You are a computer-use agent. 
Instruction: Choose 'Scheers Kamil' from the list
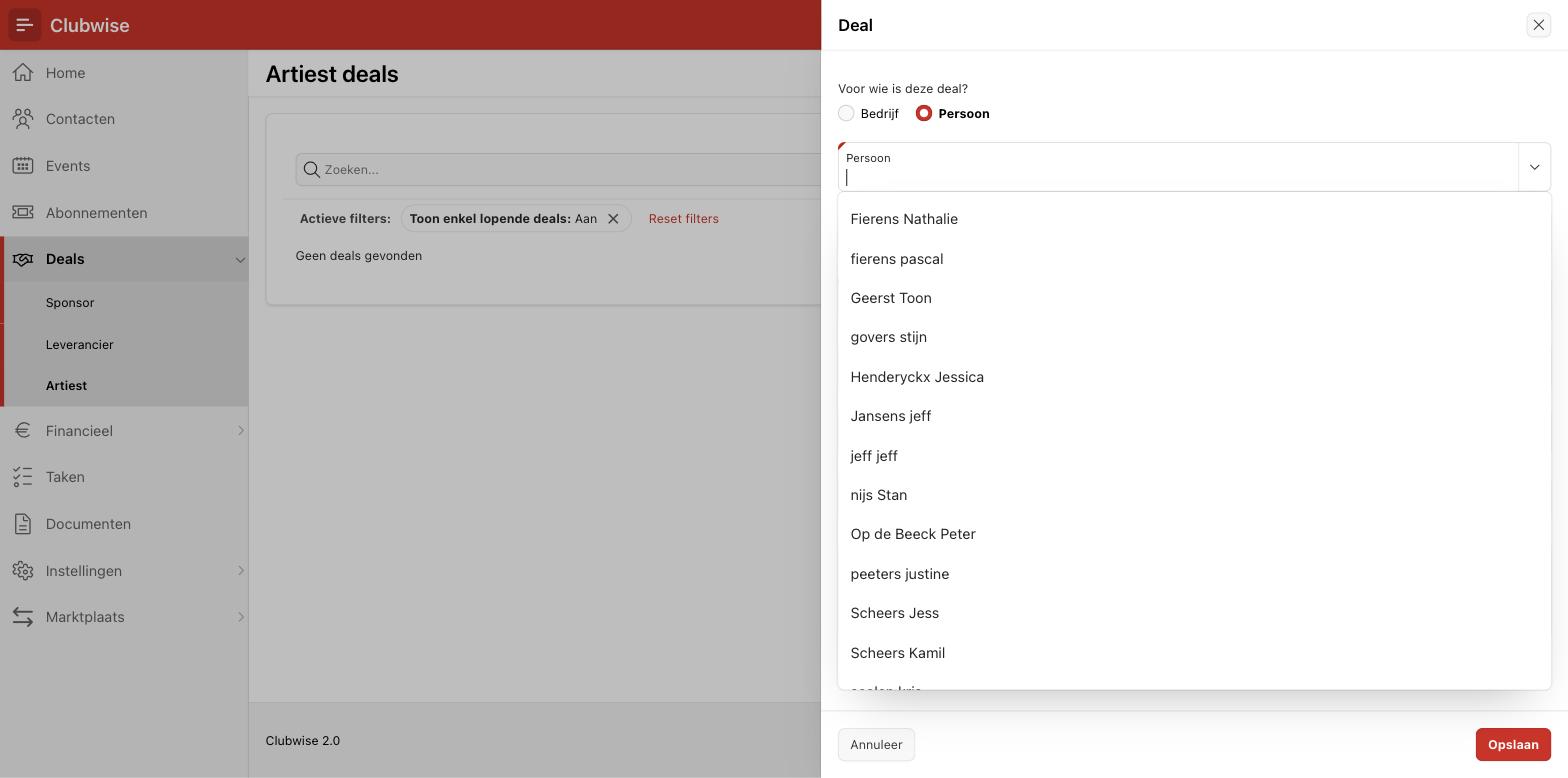coord(1194,653)
